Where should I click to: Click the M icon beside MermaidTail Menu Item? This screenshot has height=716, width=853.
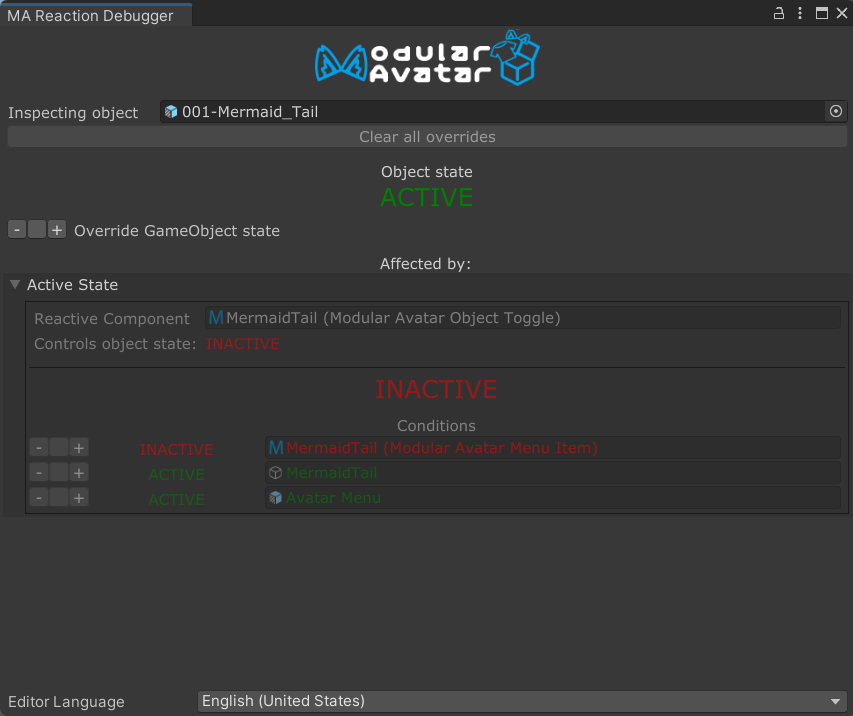pos(276,448)
